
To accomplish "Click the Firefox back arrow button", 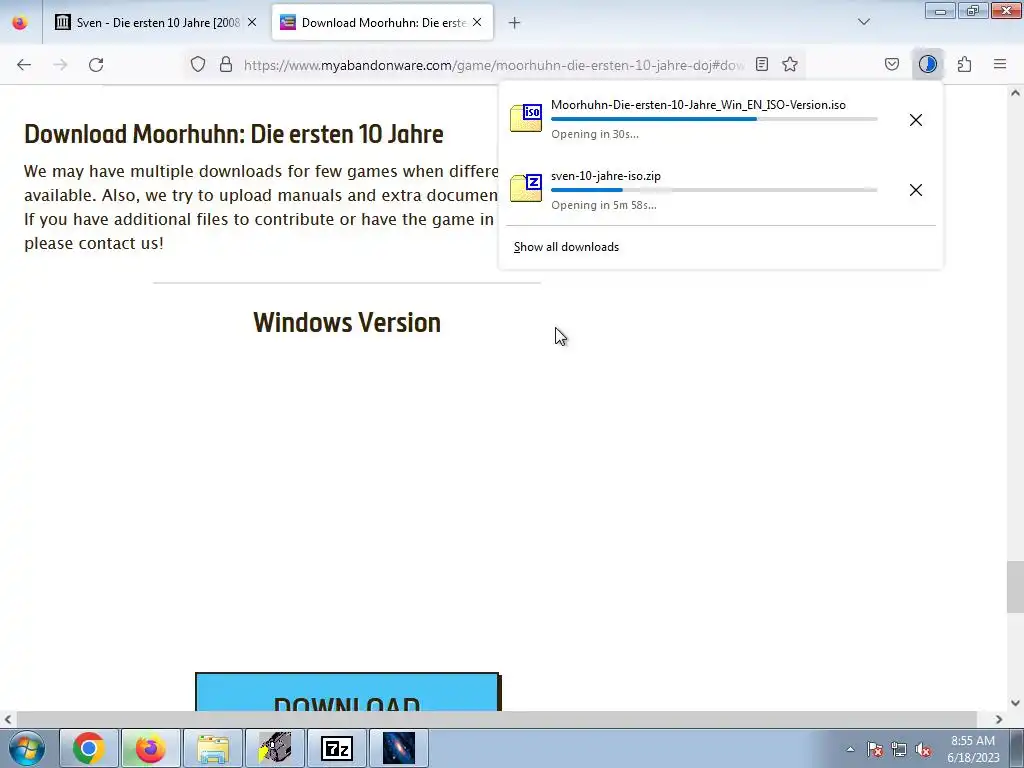I will coord(24,64).
